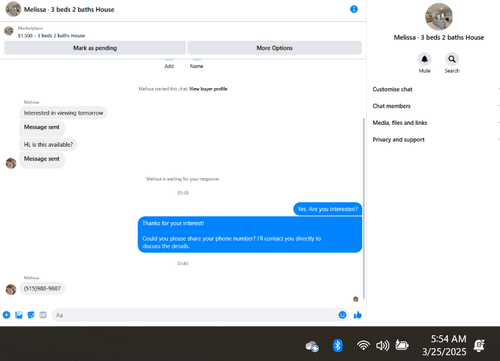Mark the listing as pending
Image resolution: width=500 pixels, height=361 pixels.
pos(95,48)
